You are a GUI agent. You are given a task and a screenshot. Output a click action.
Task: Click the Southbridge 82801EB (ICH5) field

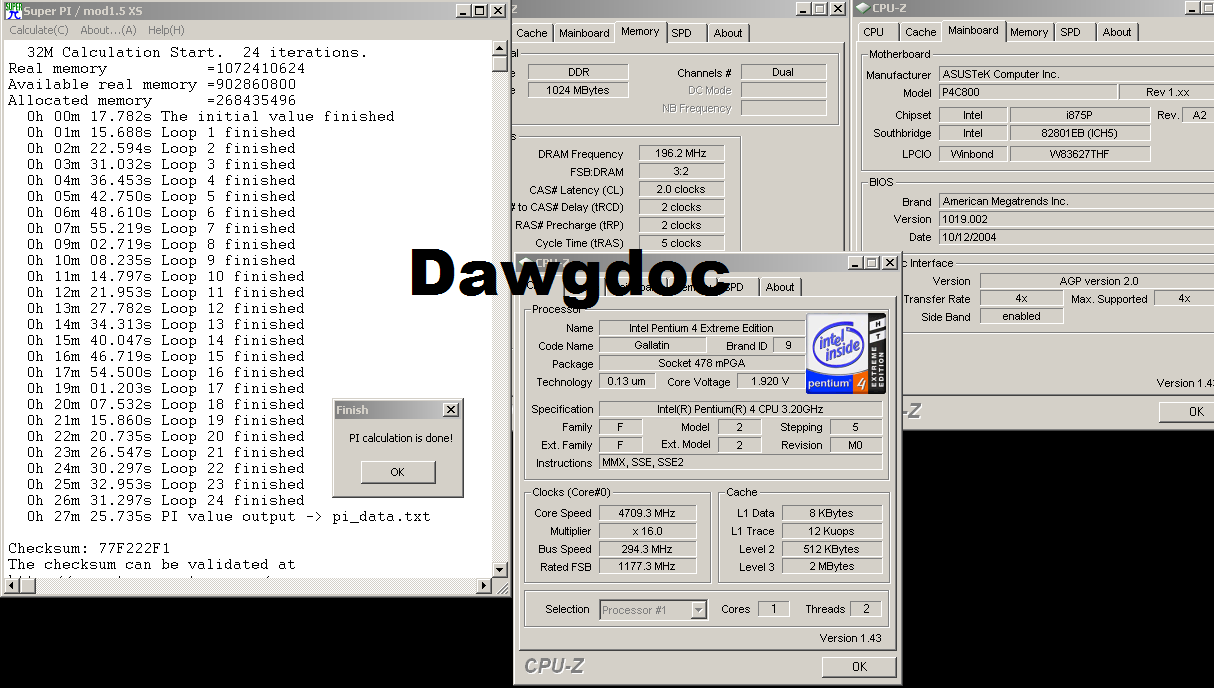(1079, 133)
